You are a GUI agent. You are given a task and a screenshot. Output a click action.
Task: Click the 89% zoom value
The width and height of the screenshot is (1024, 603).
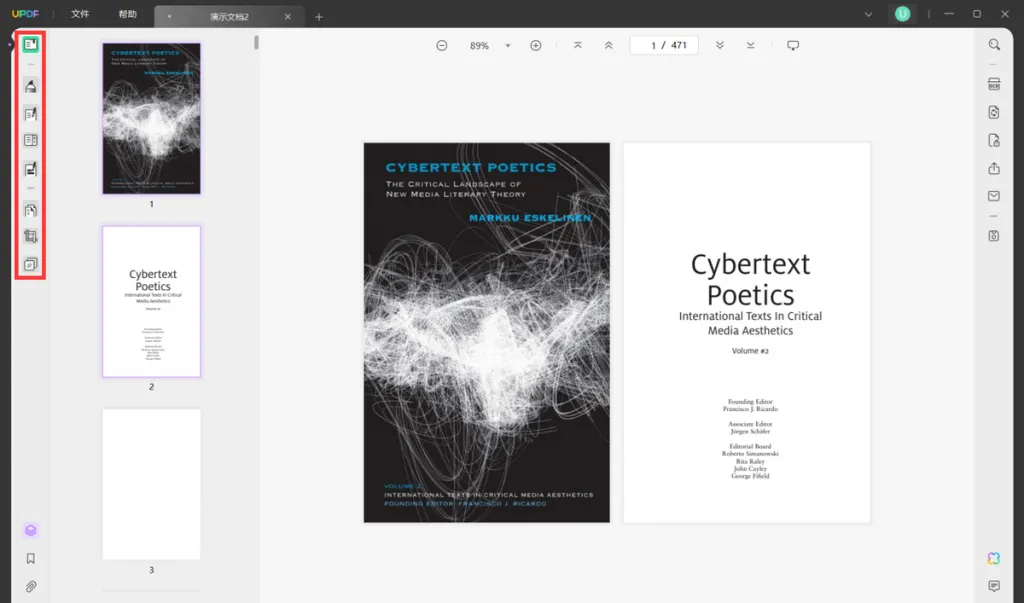pos(479,46)
